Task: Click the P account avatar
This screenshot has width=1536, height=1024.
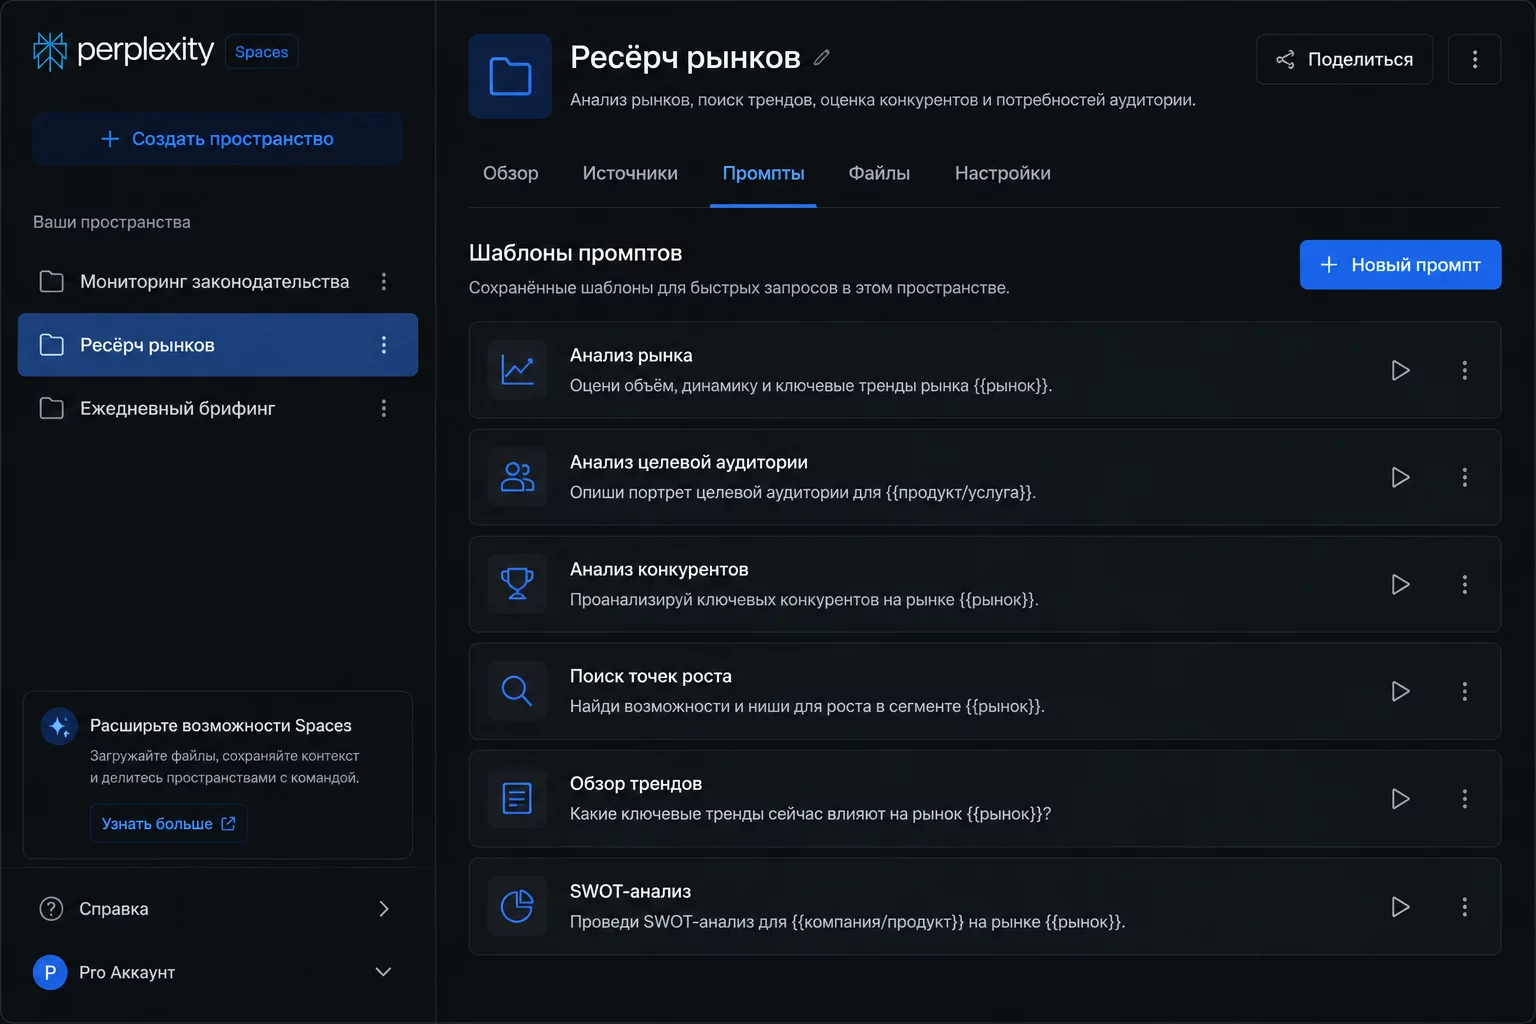Action: coord(50,972)
